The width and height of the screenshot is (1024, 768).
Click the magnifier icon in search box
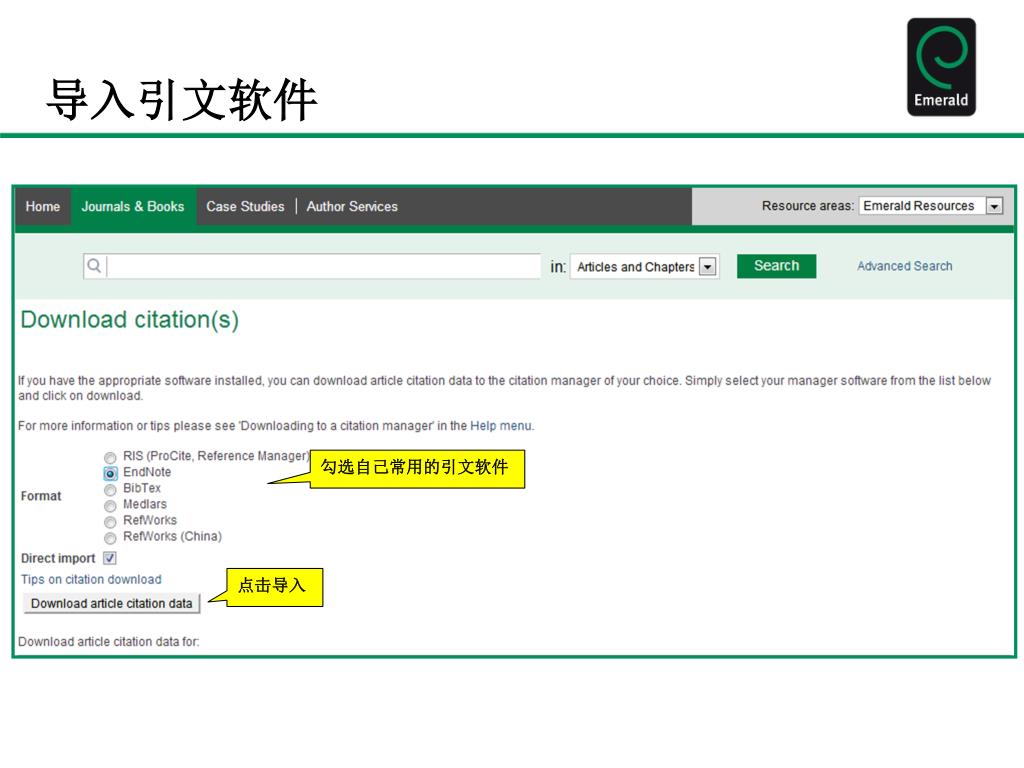94,266
